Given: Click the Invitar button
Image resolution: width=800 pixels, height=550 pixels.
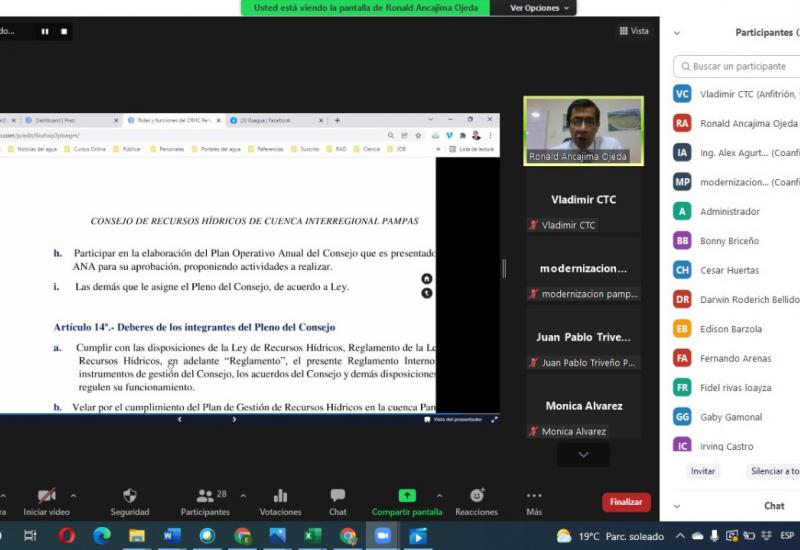Looking at the screenshot, I should (703, 471).
